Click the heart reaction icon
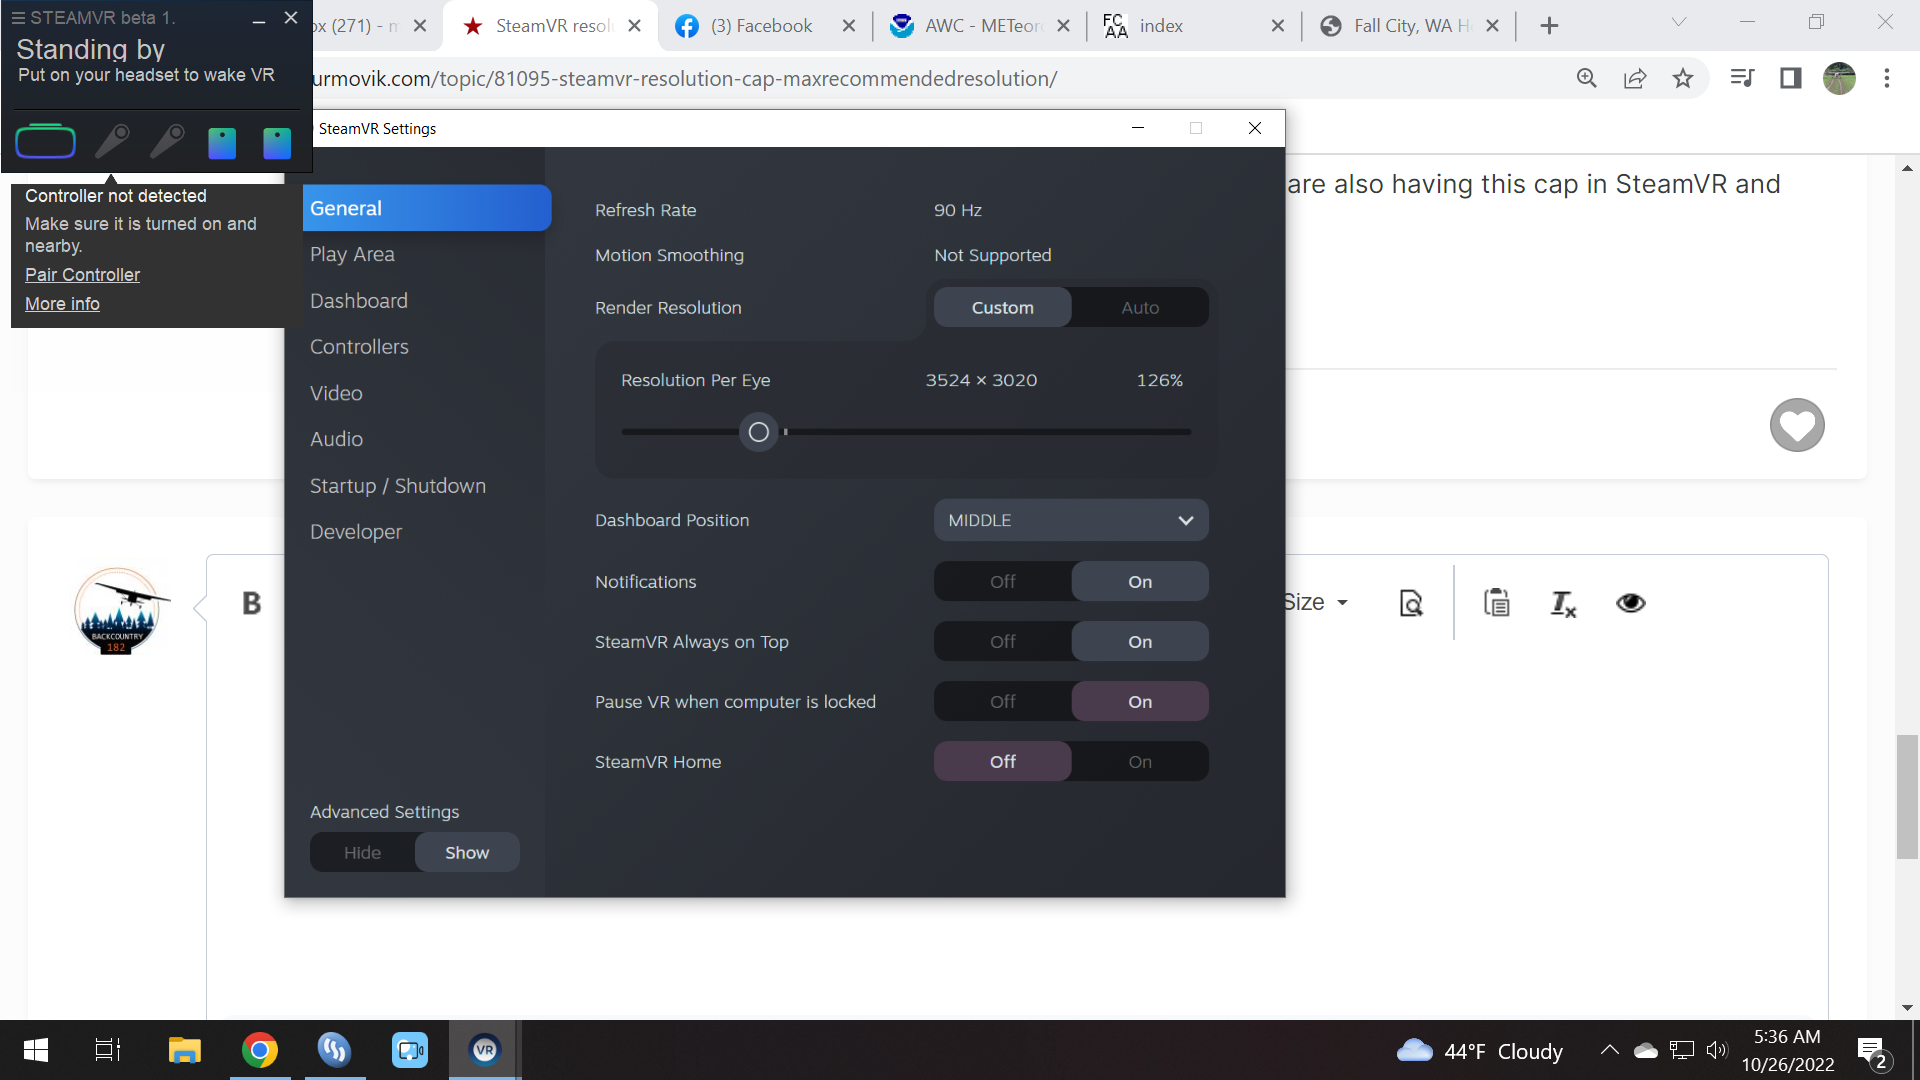Image resolution: width=1920 pixels, height=1080 pixels. pyautogui.click(x=1797, y=425)
